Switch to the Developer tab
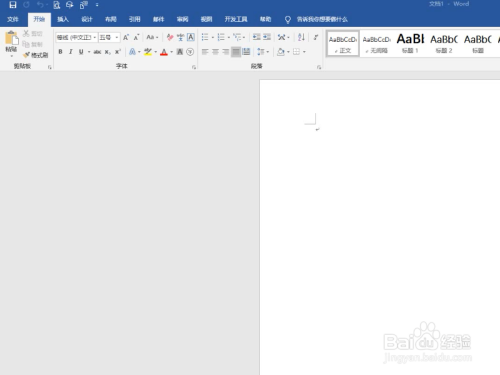This screenshot has width=500, height=375. [236, 19]
